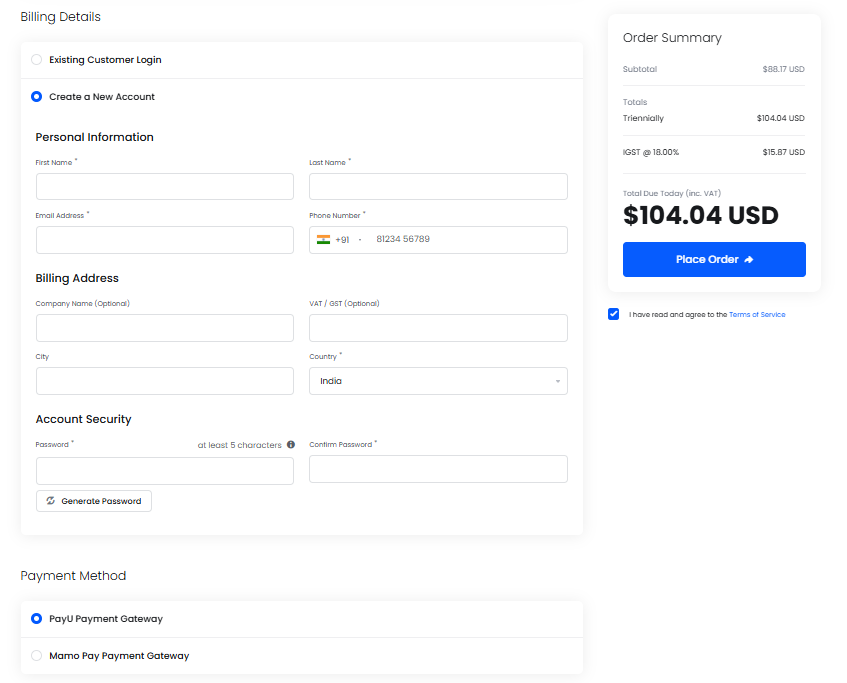The height and width of the screenshot is (683, 847).
Task: Click the India flag icon in phone field
Action: point(323,239)
